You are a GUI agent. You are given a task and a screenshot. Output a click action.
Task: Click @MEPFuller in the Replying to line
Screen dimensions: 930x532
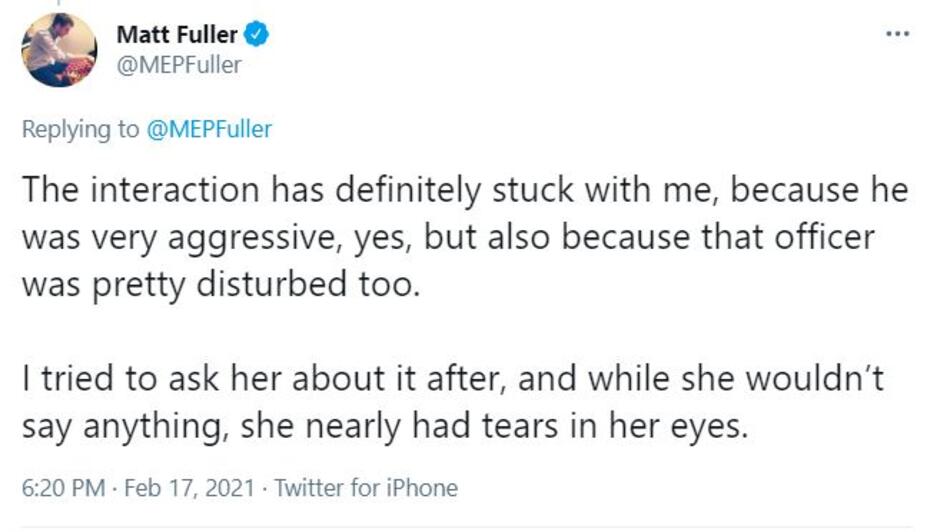pyautogui.click(x=209, y=129)
